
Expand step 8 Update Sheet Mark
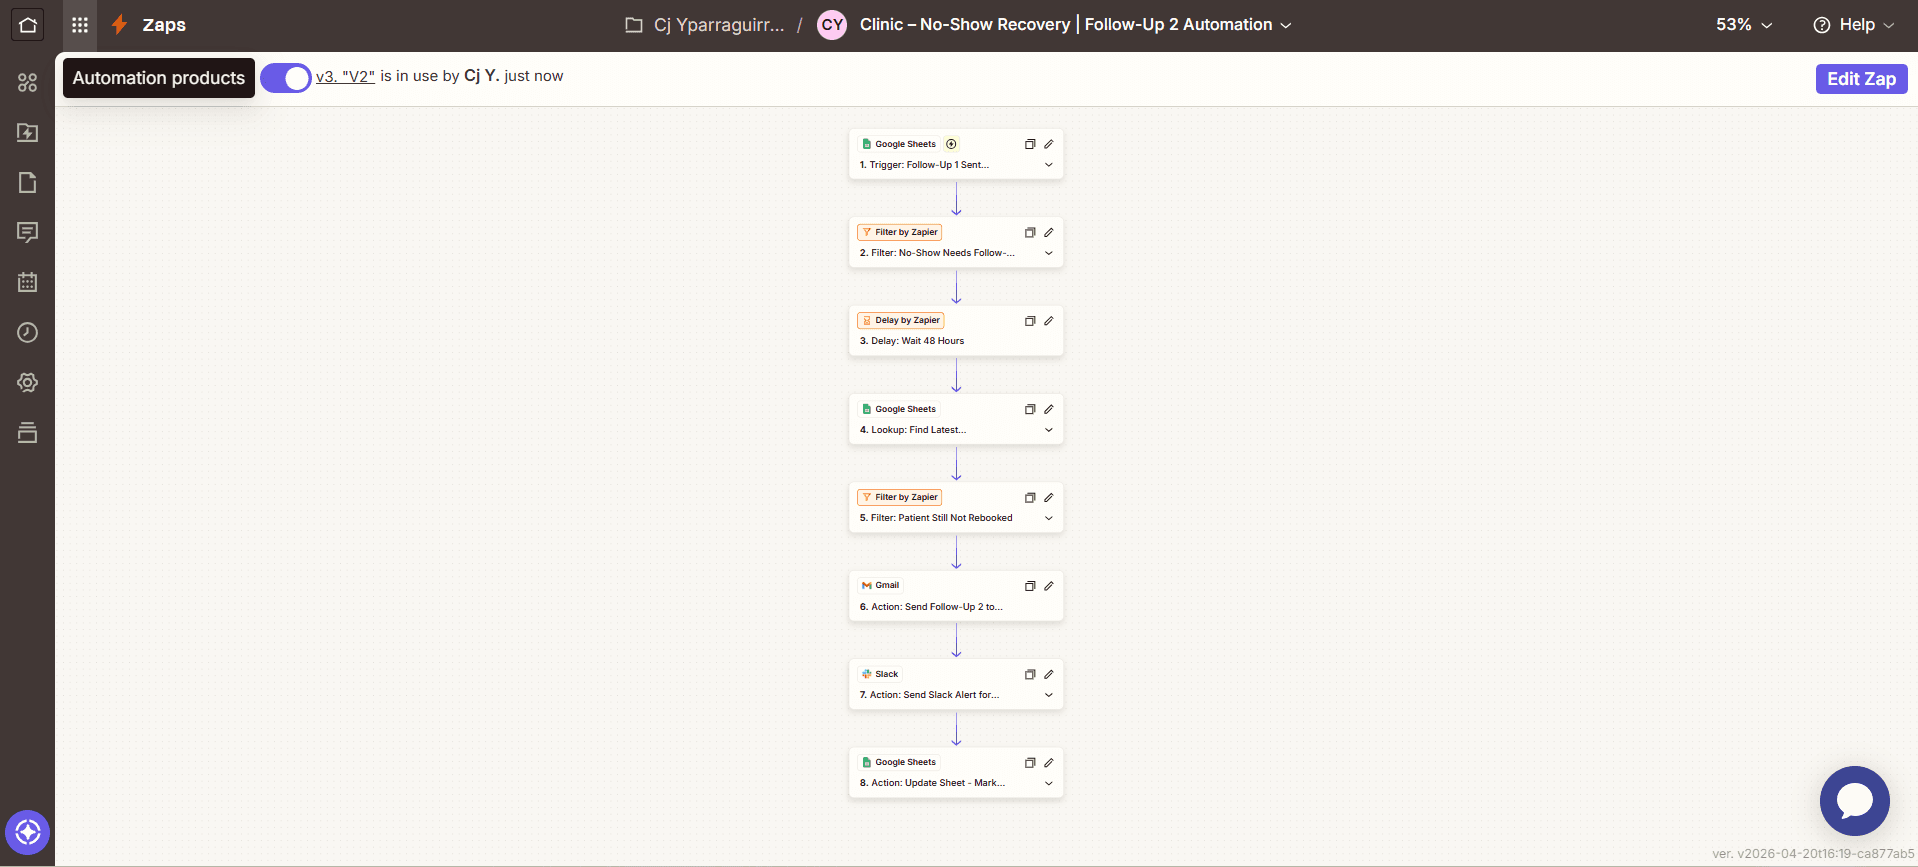[1049, 783]
